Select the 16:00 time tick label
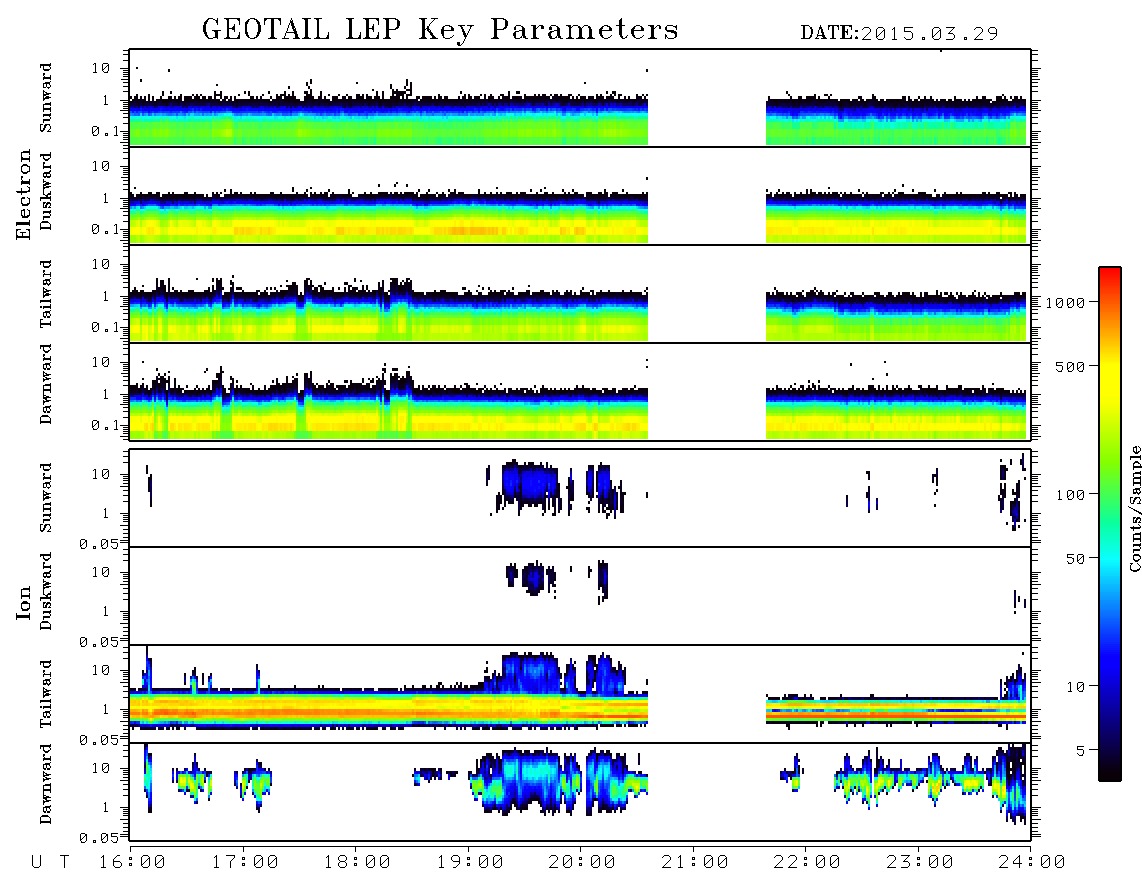This screenshot has width=1142, height=880. tap(133, 863)
